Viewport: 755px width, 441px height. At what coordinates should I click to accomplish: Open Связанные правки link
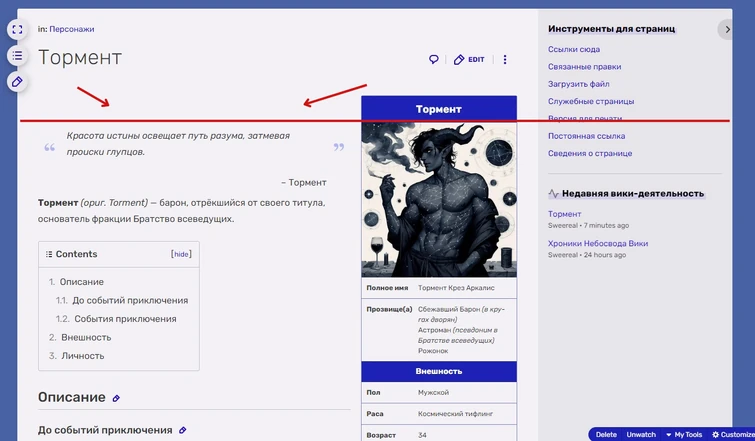584,66
